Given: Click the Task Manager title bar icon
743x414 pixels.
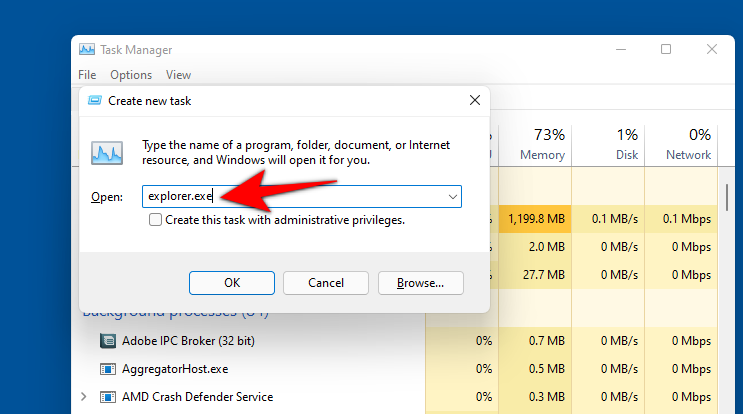Looking at the screenshot, I should 87,50.
